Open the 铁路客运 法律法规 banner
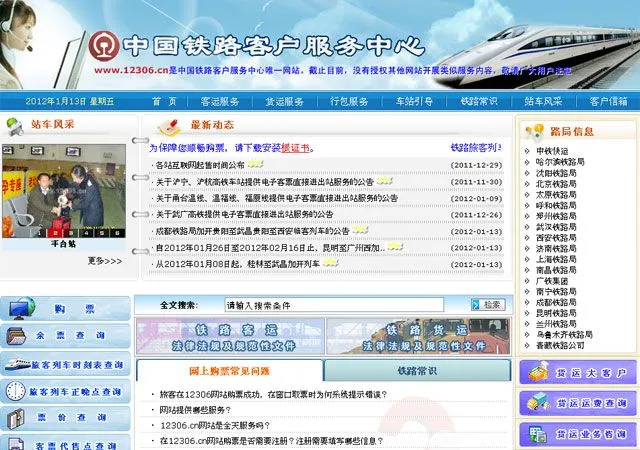Image resolution: width=640 pixels, height=450 pixels. [230, 336]
